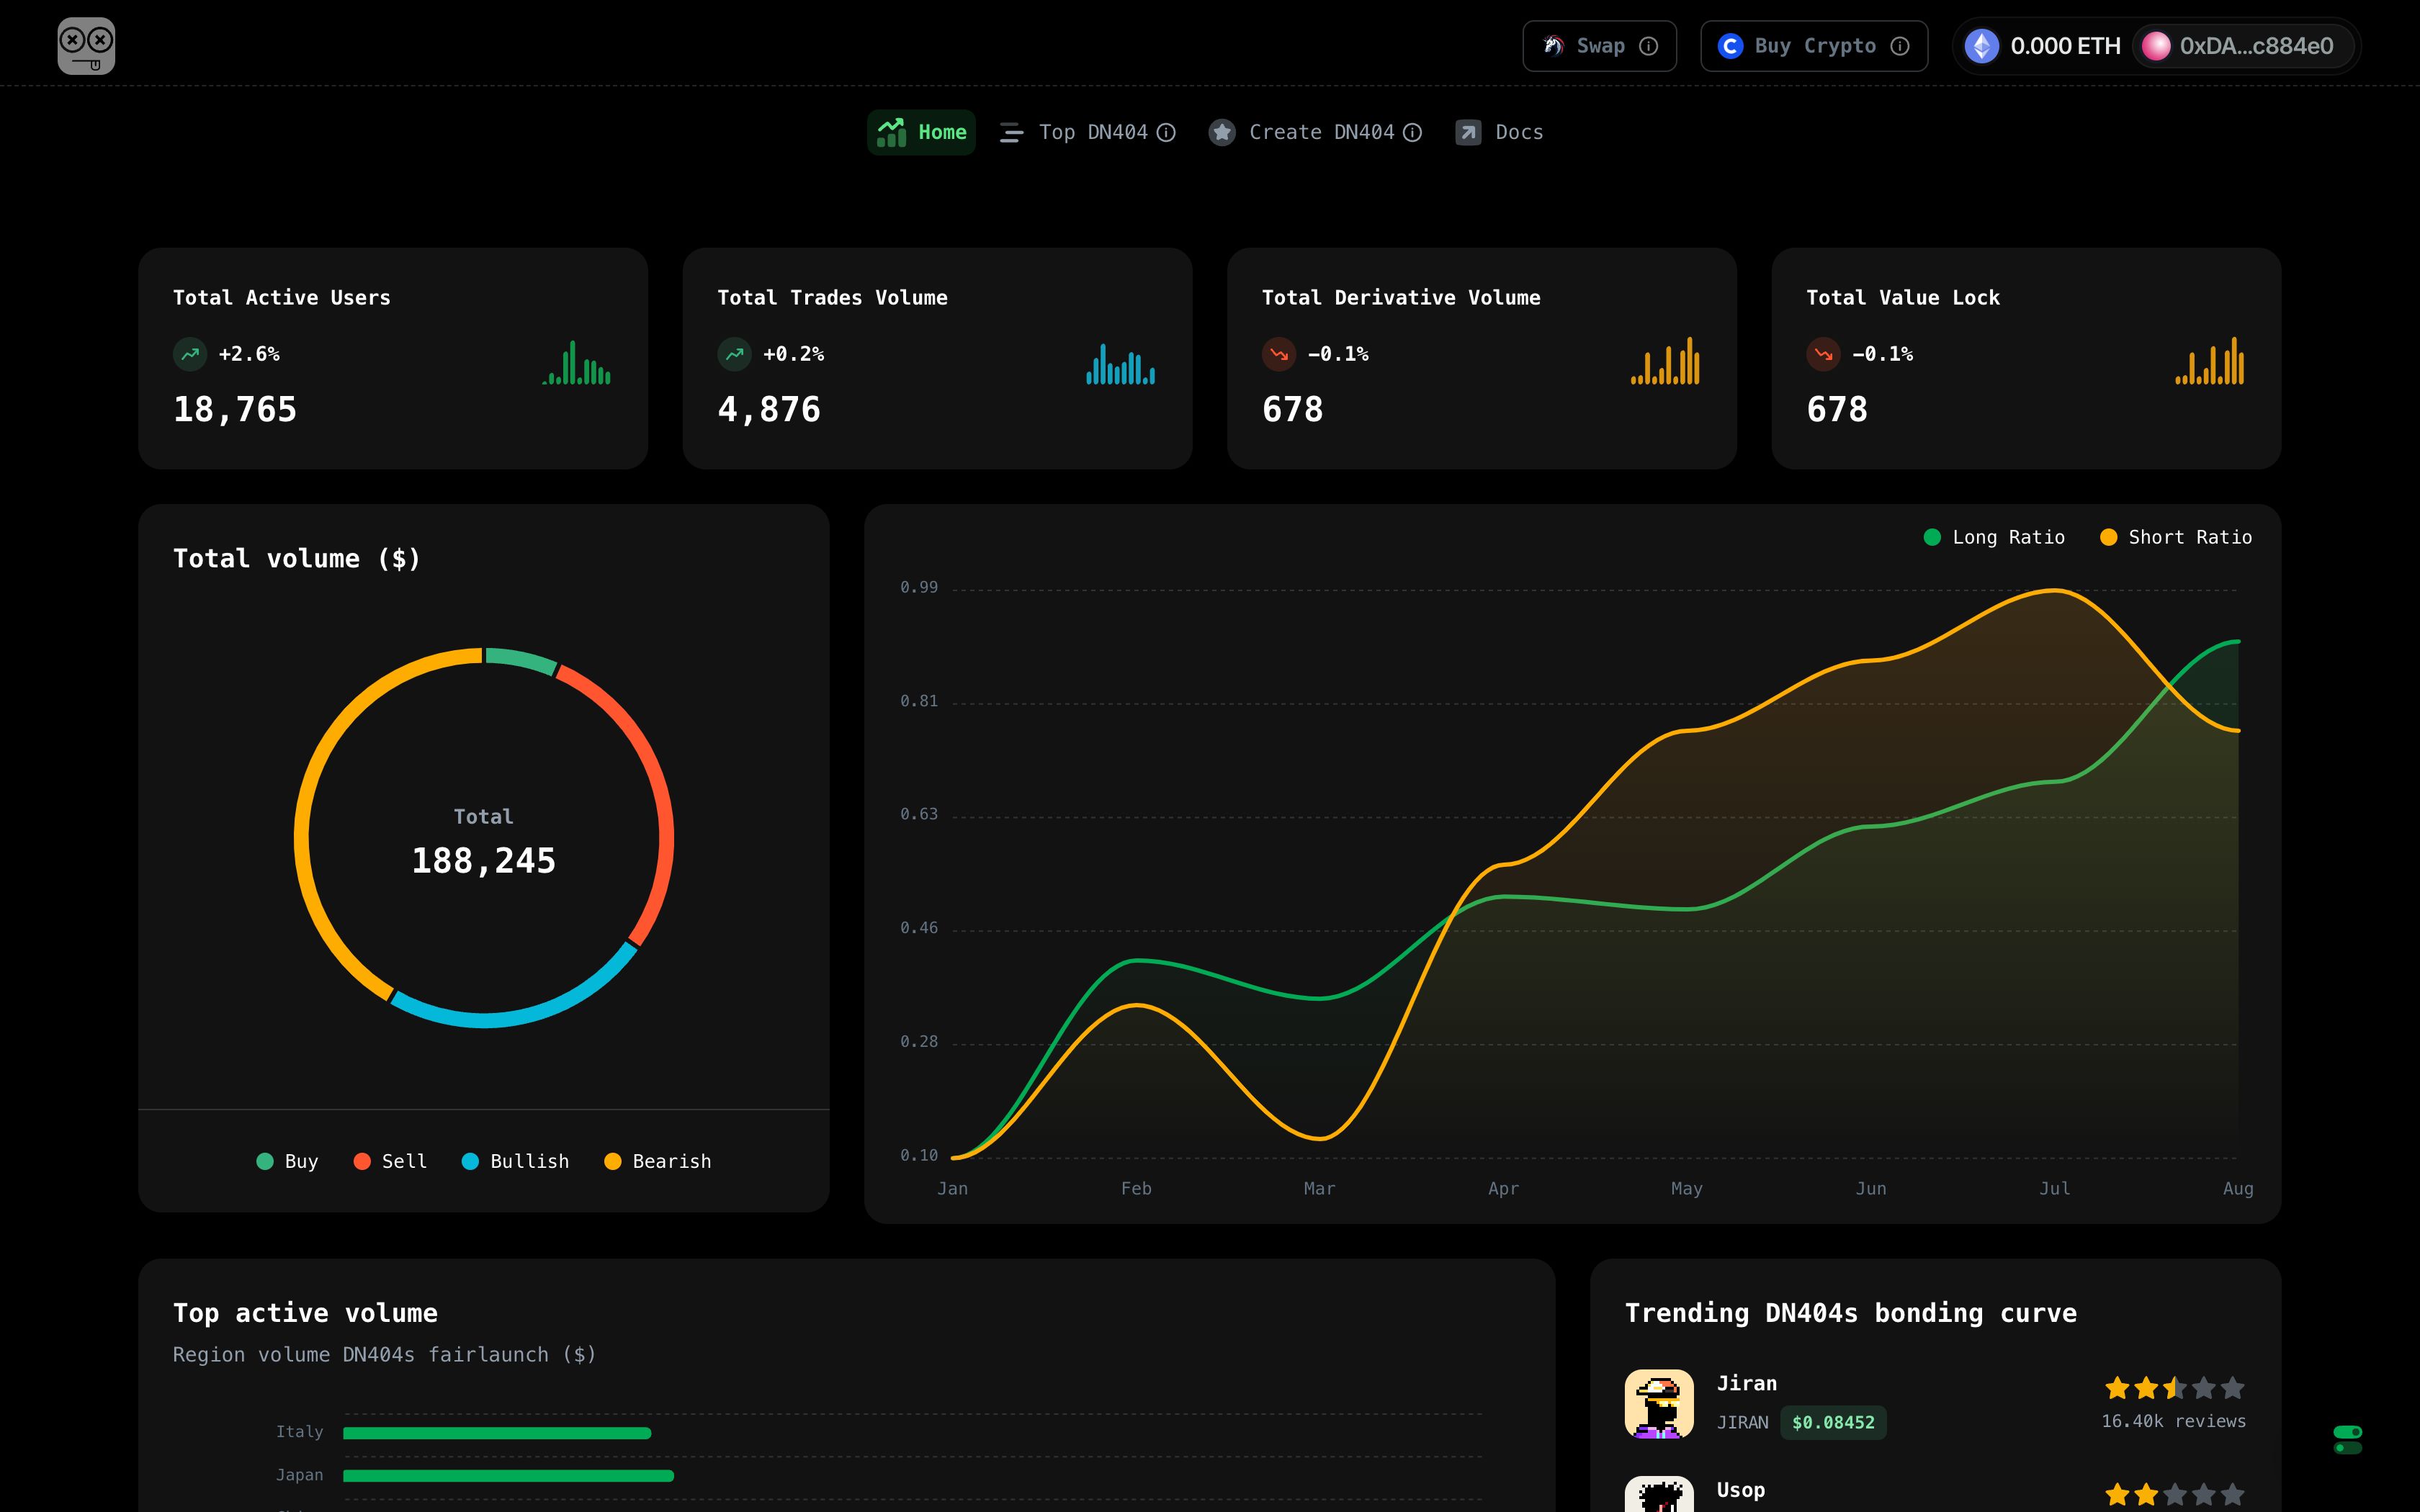Click the +2.6% change label
The image size is (2420, 1512).
(249, 354)
